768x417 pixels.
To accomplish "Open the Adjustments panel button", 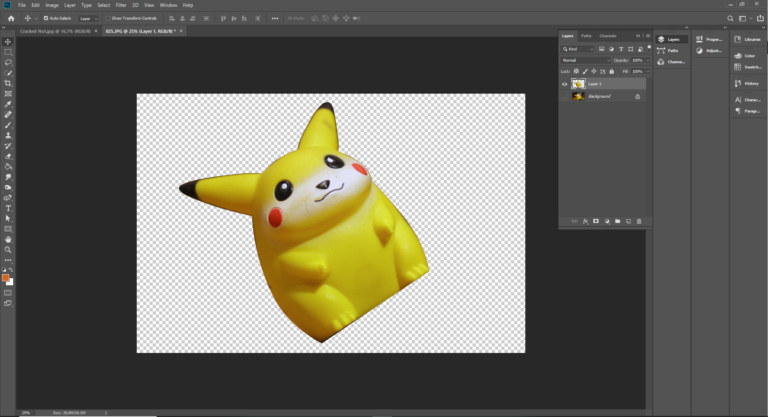I will pyautogui.click(x=710, y=50).
